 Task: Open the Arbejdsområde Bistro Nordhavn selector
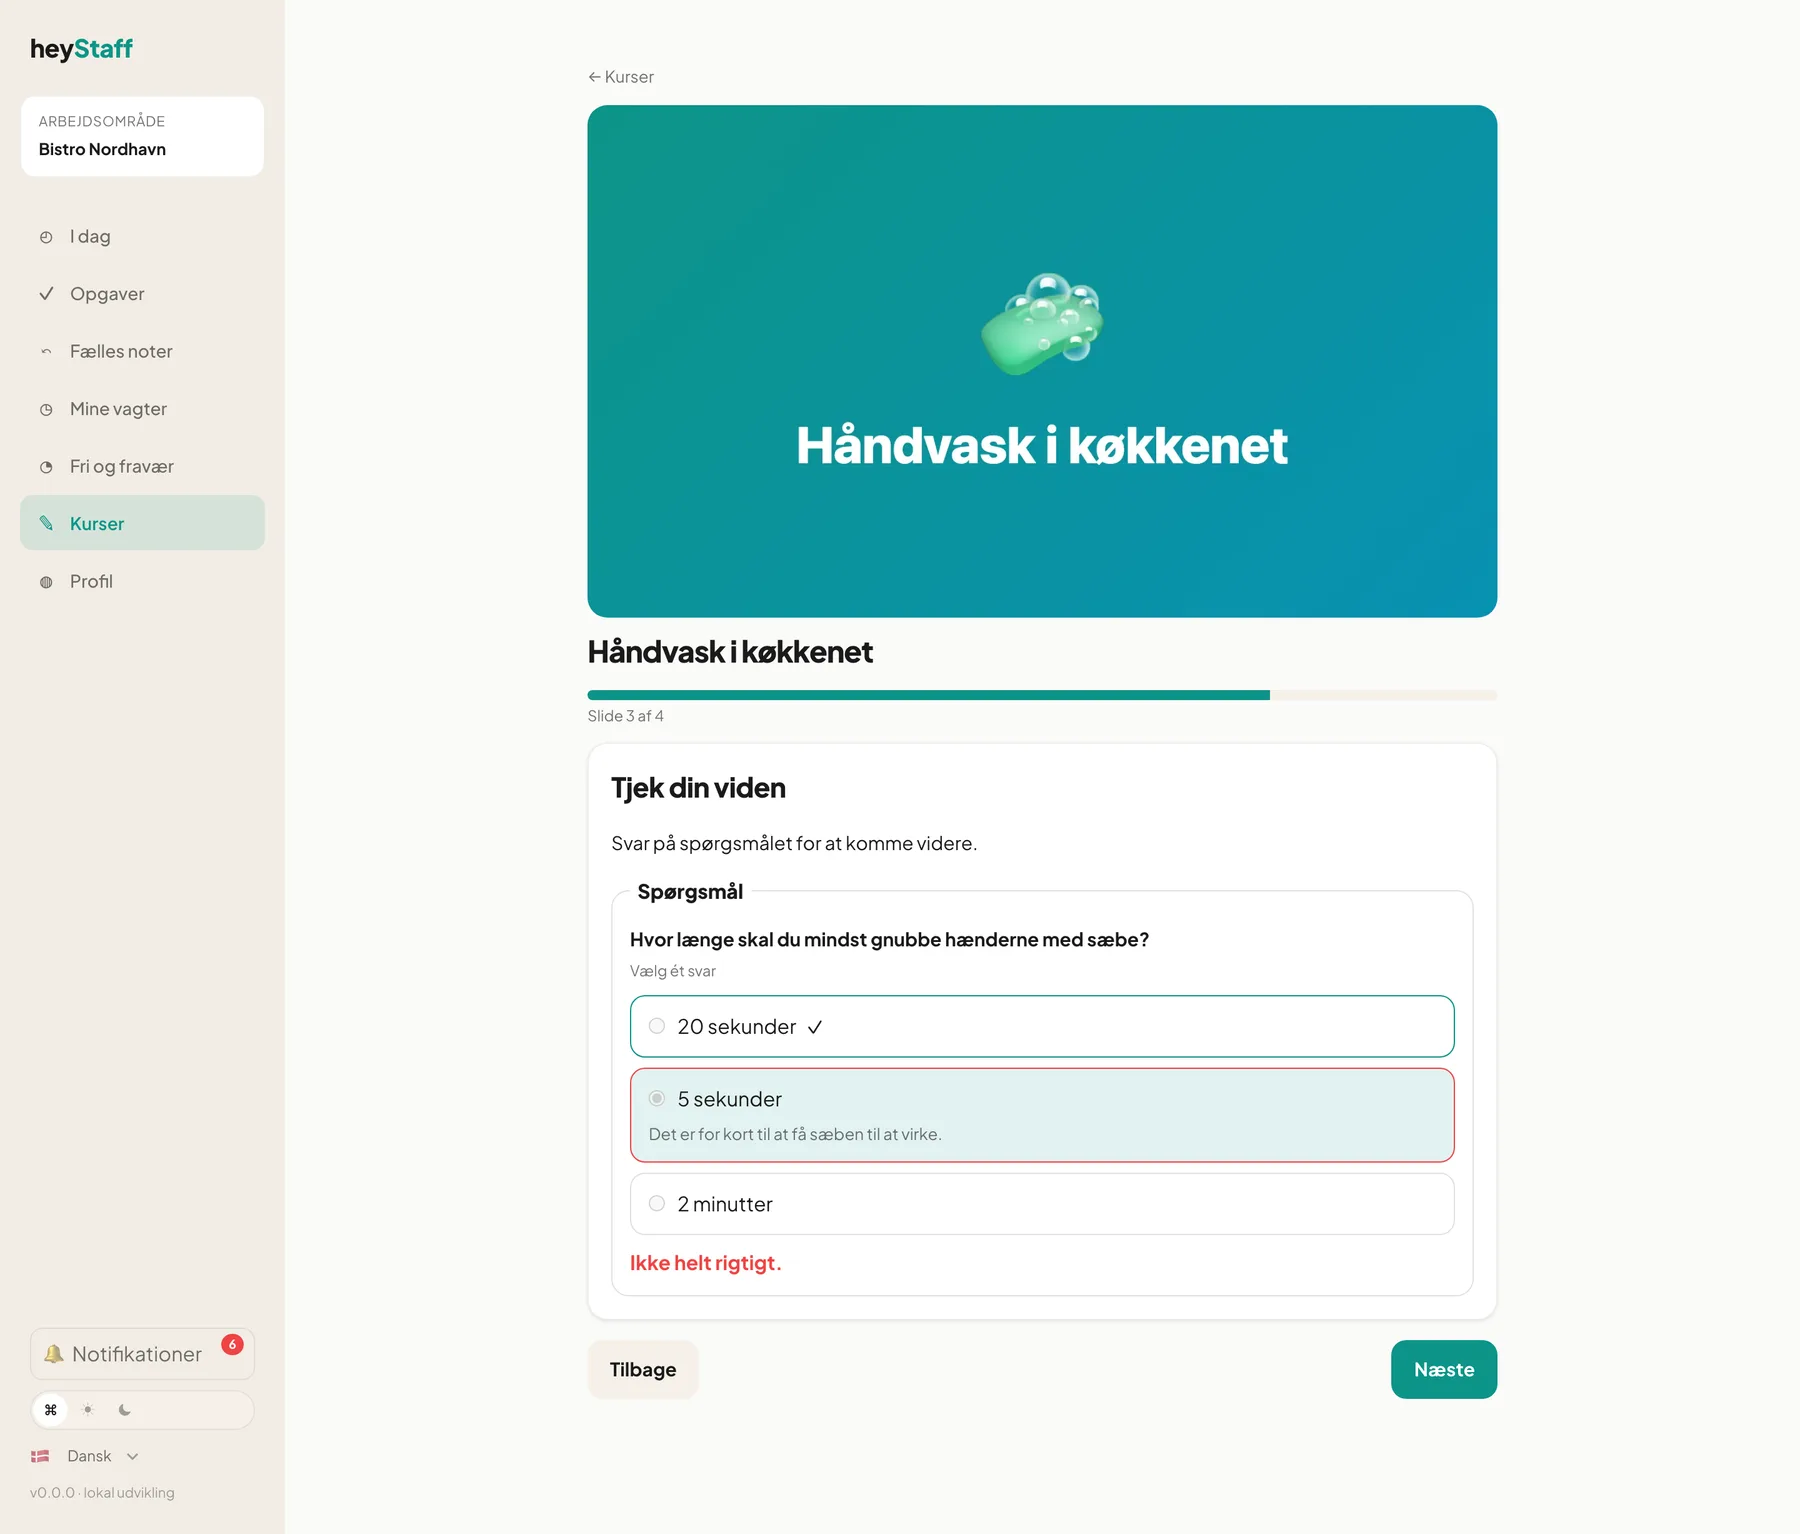coord(142,137)
